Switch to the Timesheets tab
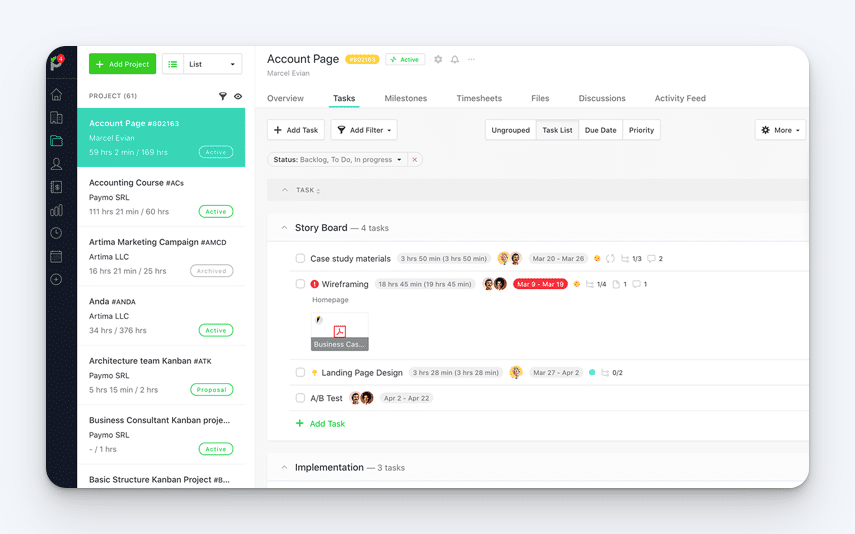This screenshot has width=855, height=534. coord(479,98)
